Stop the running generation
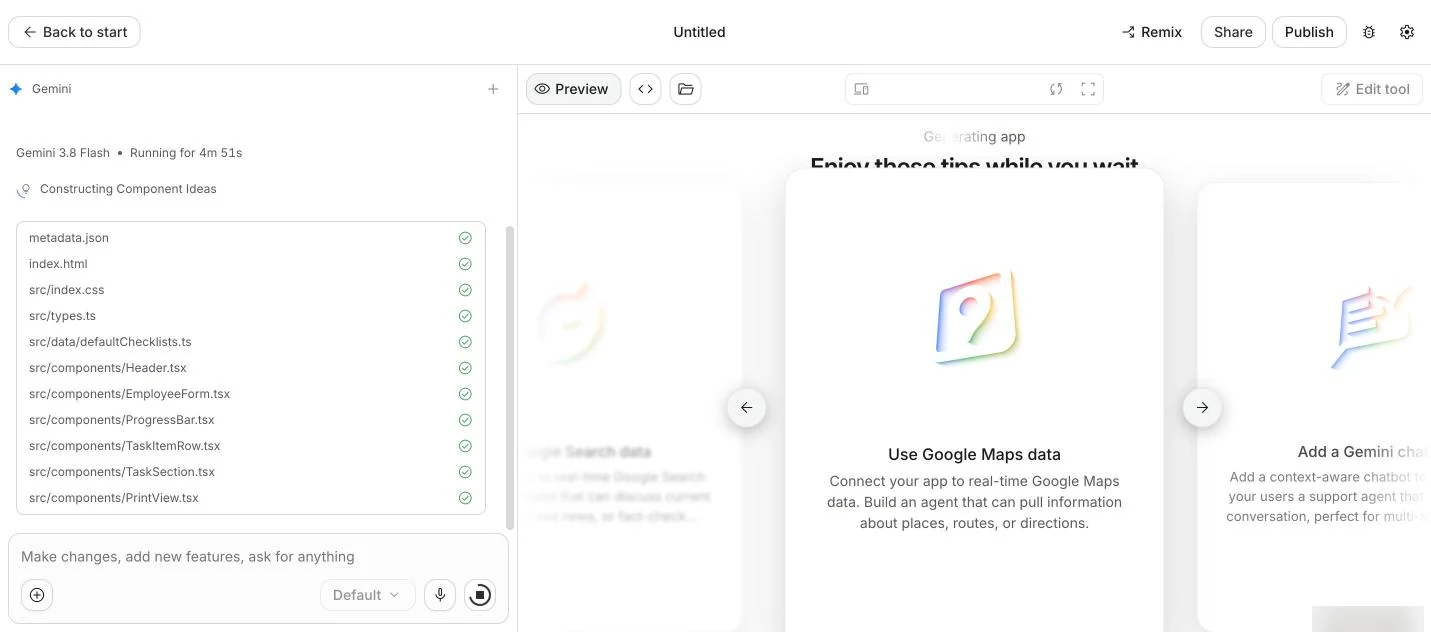Image resolution: width=1431 pixels, height=632 pixels. pos(480,595)
